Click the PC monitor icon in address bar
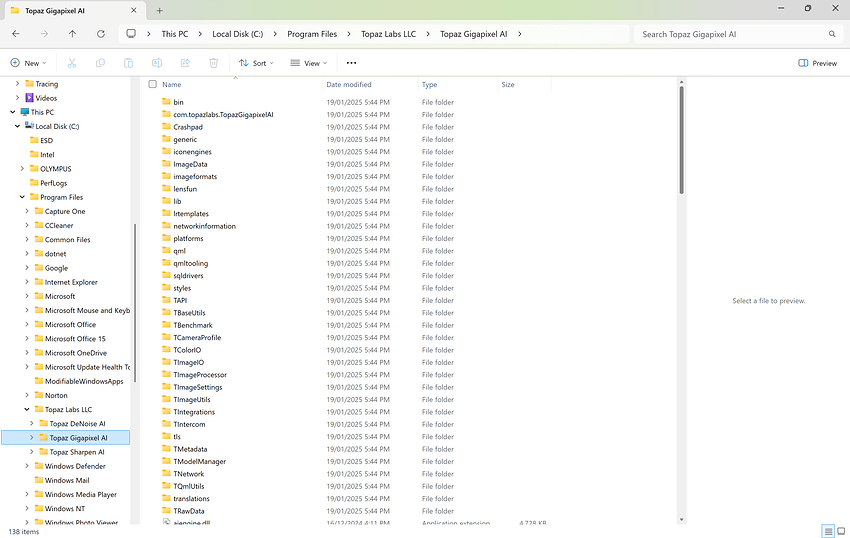The width and height of the screenshot is (850, 538). pos(131,34)
